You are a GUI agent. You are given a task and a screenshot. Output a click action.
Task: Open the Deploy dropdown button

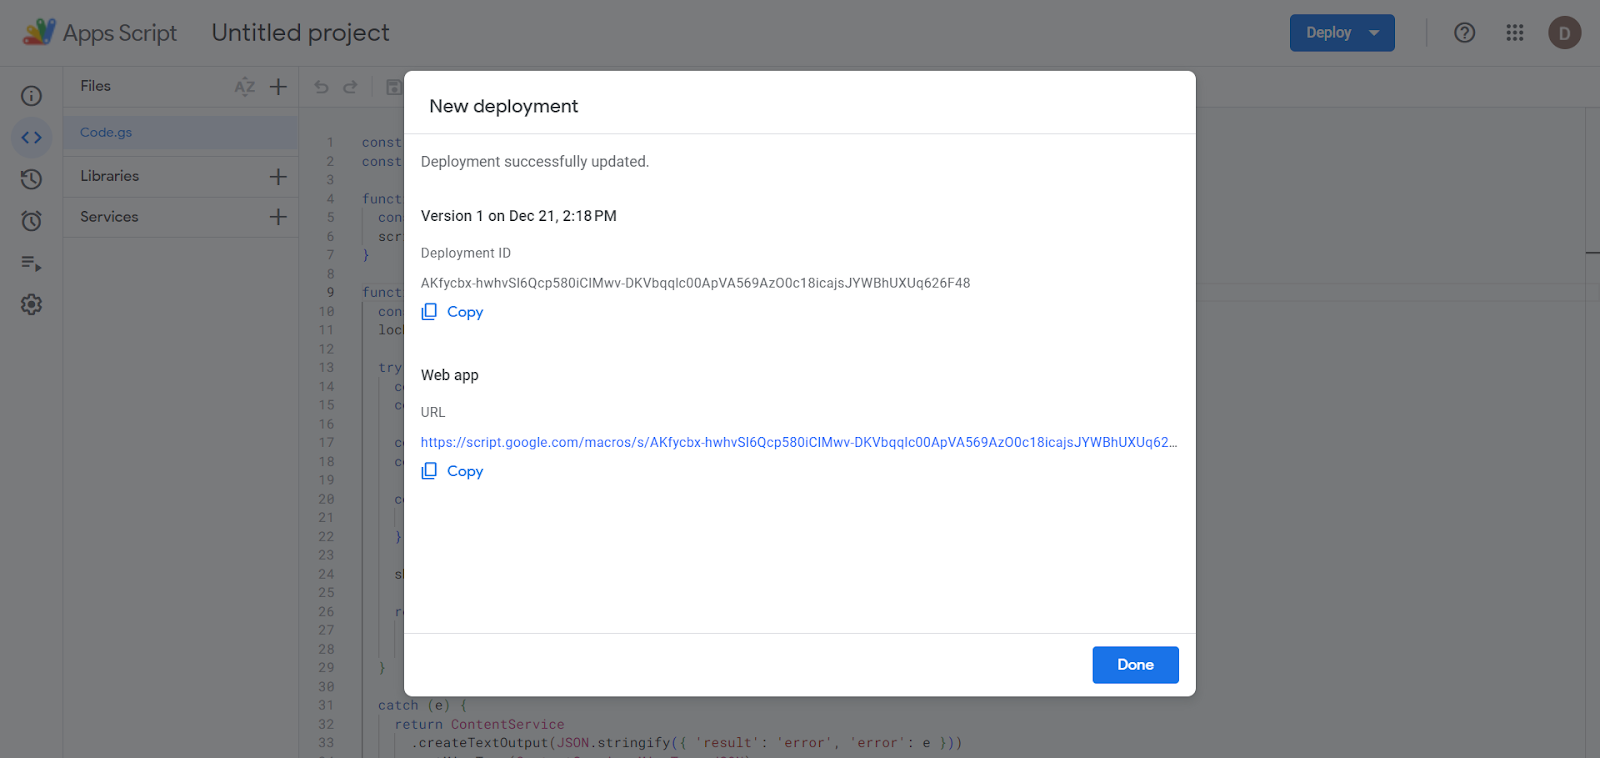pyautogui.click(x=1342, y=33)
